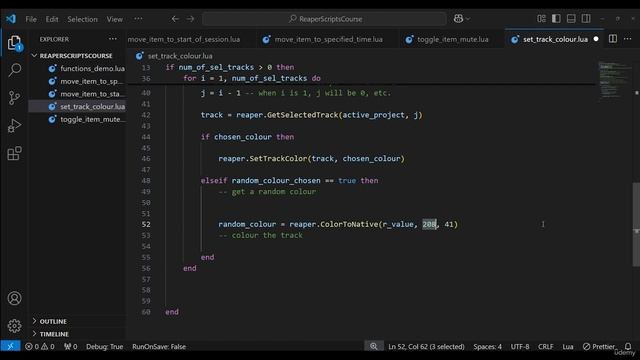The image size is (640, 360).
Task: Open the Manage gear icon
Action: [14, 326]
